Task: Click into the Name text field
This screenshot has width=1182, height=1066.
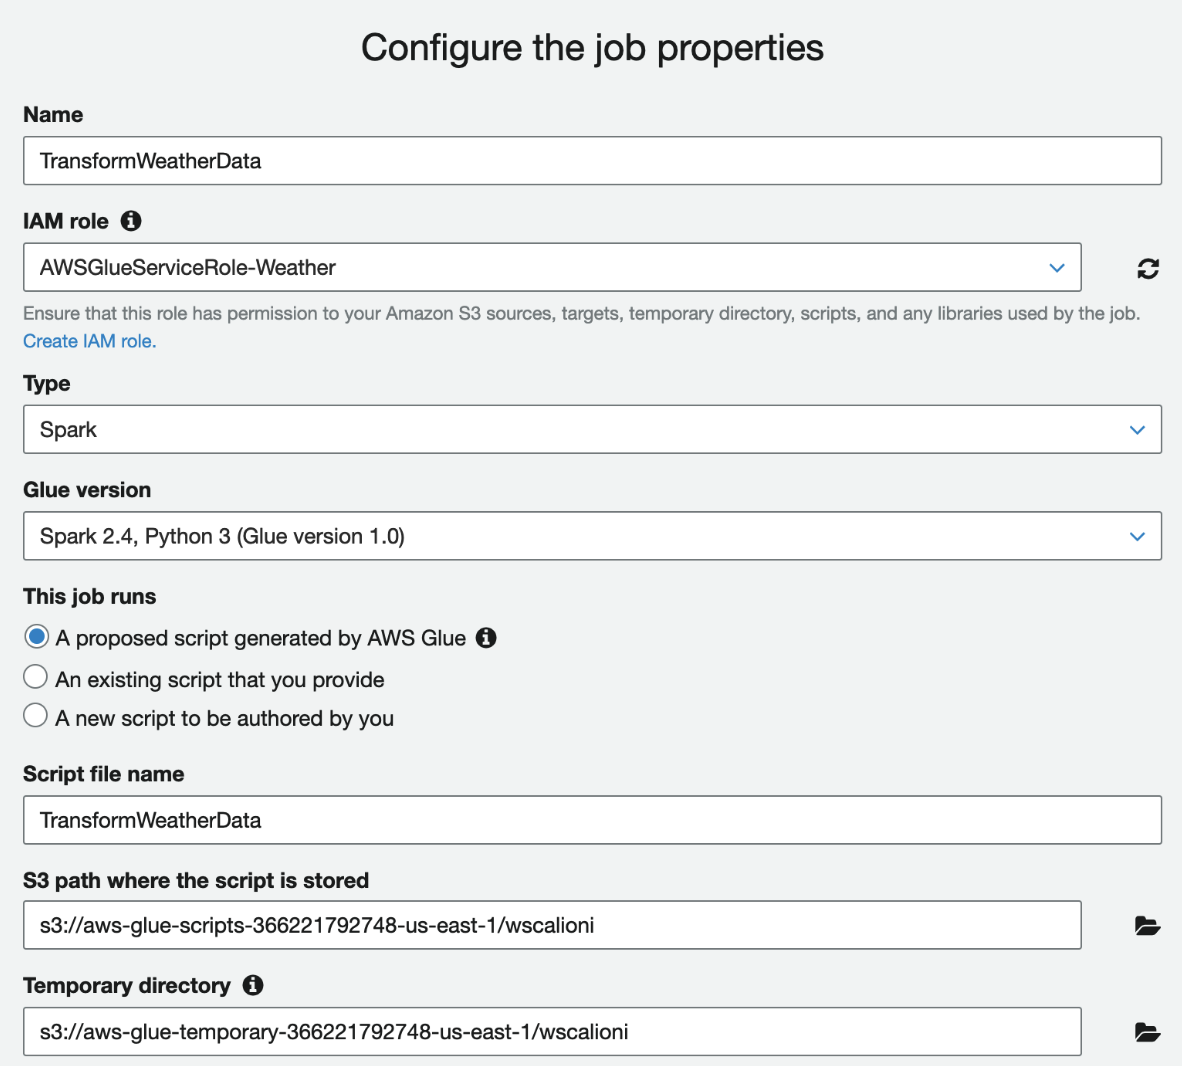Action: click(591, 161)
